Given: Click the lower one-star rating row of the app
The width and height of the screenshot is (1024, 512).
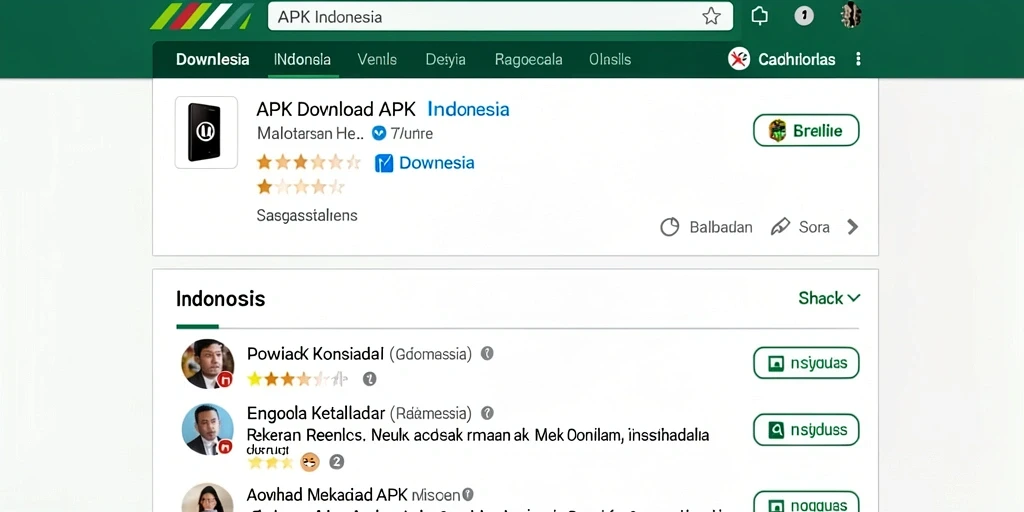Looking at the screenshot, I should click(x=300, y=187).
